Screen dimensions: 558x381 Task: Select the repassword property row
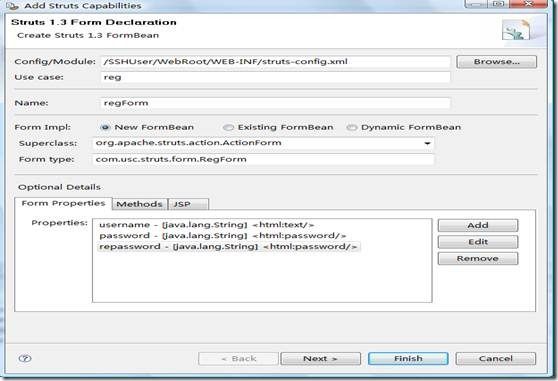click(x=228, y=247)
